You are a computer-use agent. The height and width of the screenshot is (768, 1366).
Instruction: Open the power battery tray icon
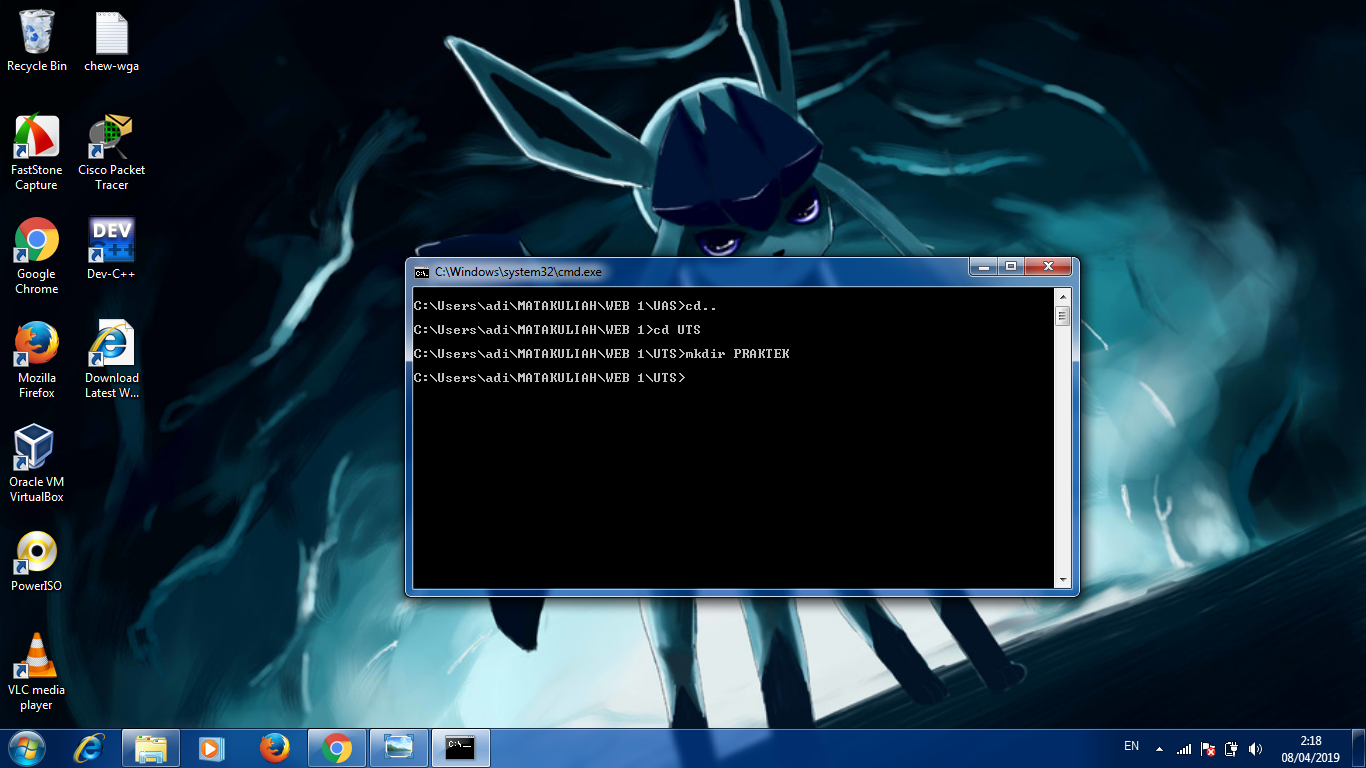pos(1232,748)
